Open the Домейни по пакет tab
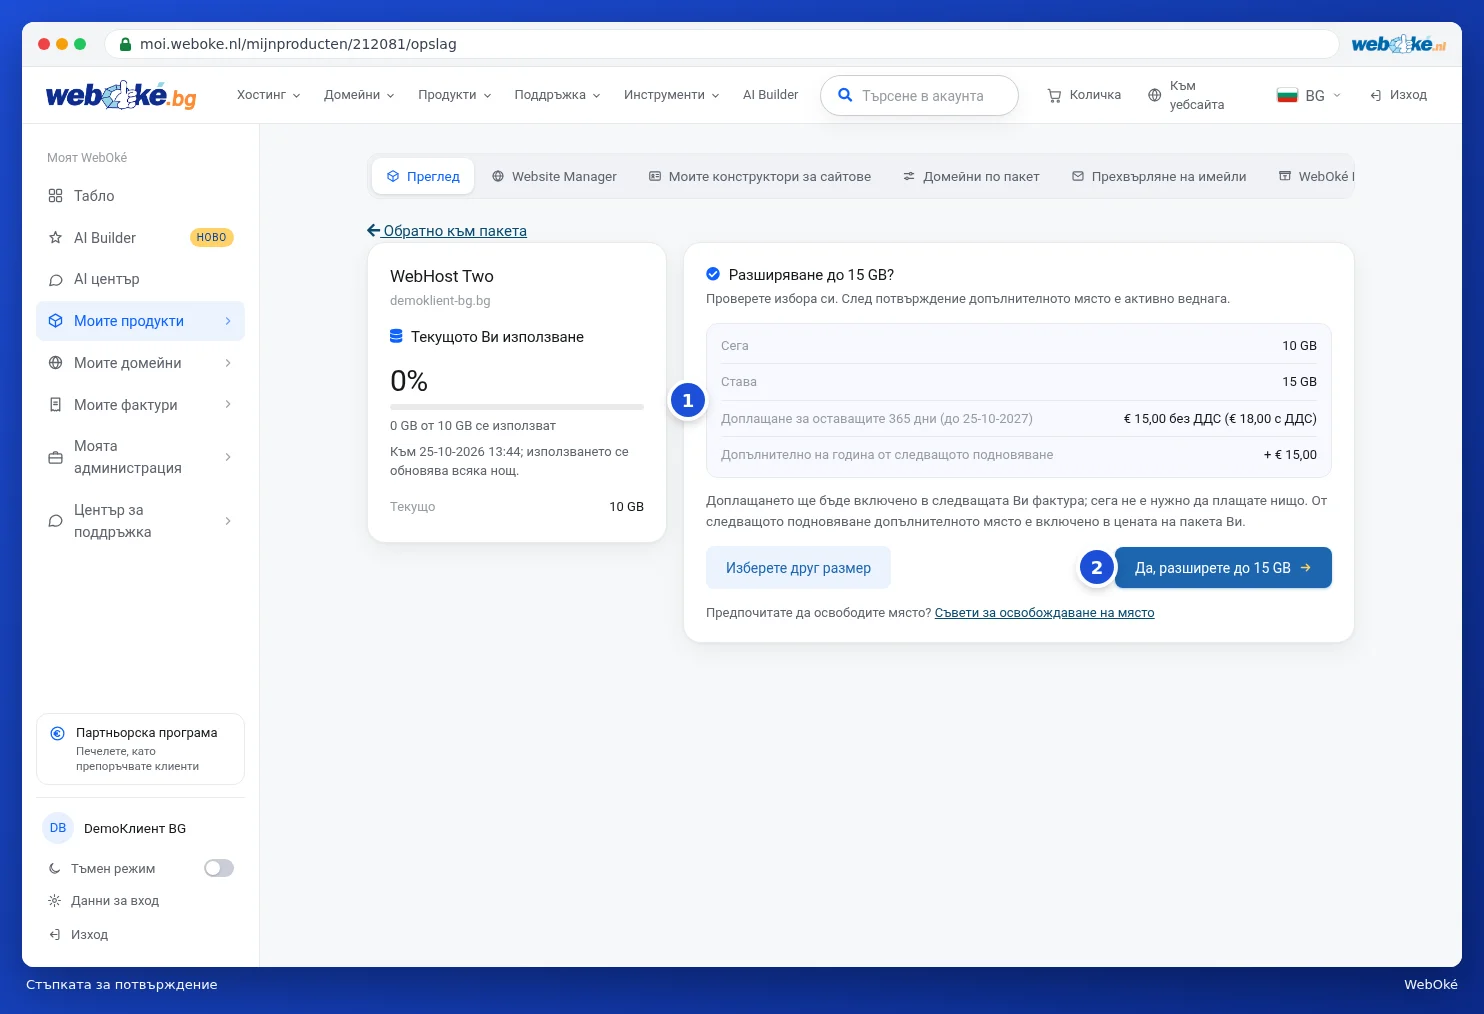The height and width of the screenshot is (1014, 1484). (x=971, y=176)
